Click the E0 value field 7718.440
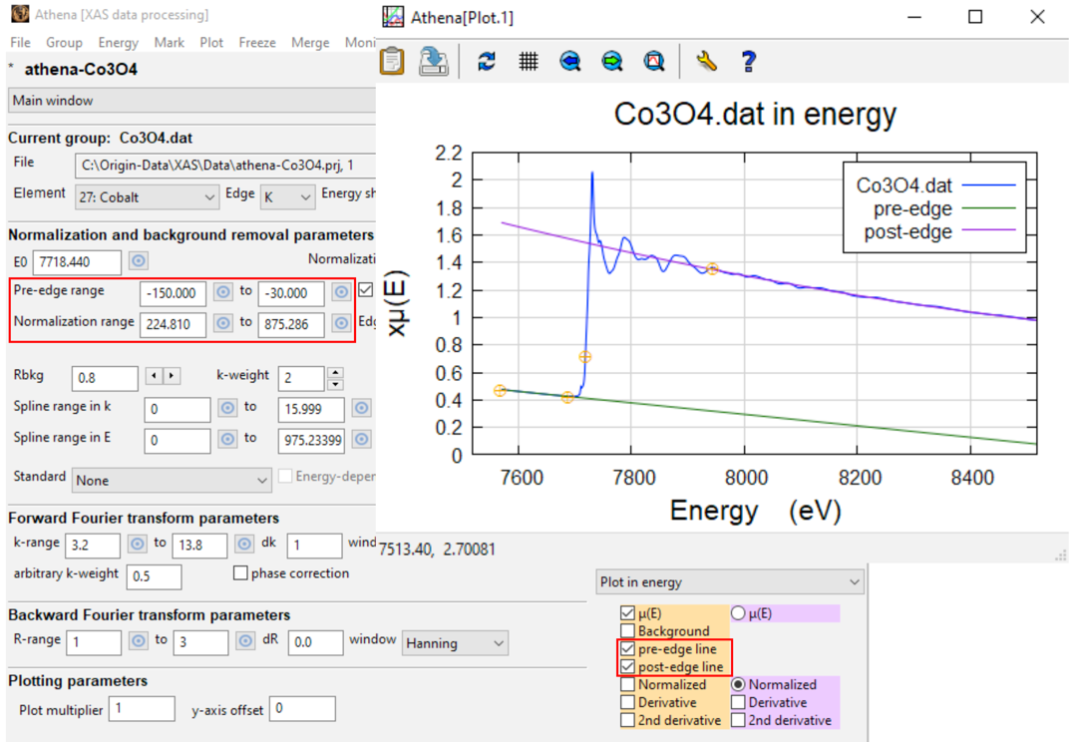Screen dimensions: 1080x742 tap(76, 262)
